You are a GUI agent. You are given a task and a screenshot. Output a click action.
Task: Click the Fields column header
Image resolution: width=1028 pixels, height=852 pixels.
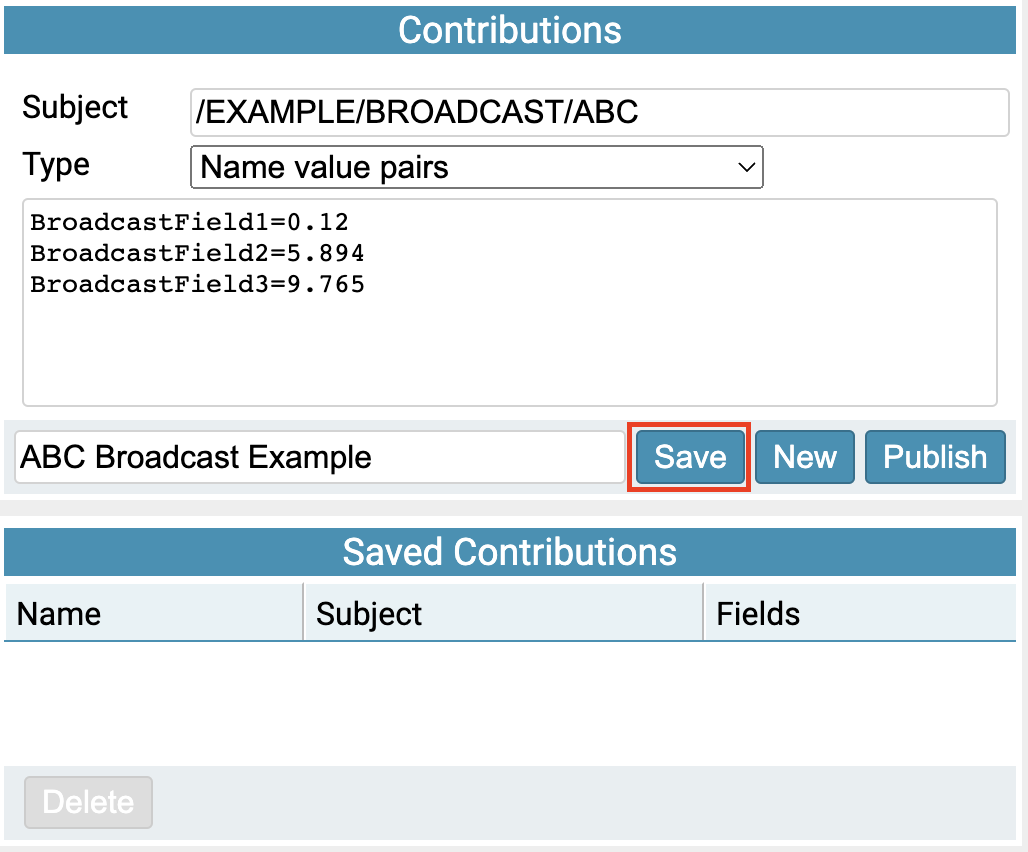point(860,613)
